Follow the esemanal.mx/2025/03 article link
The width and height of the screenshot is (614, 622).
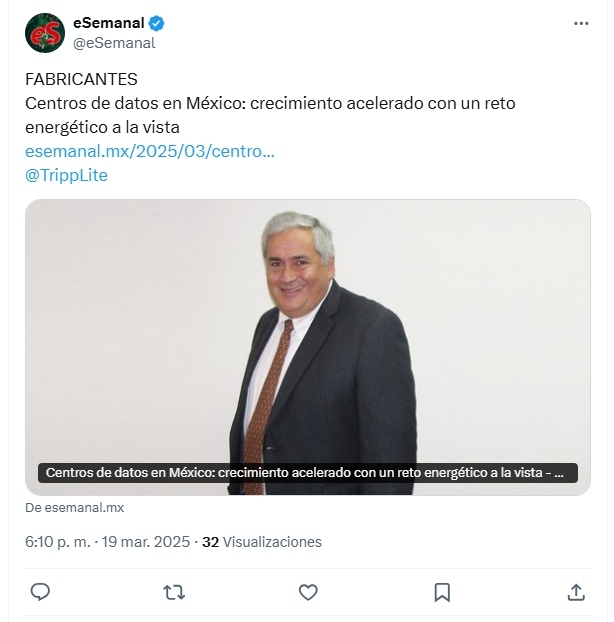coord(150,151)
